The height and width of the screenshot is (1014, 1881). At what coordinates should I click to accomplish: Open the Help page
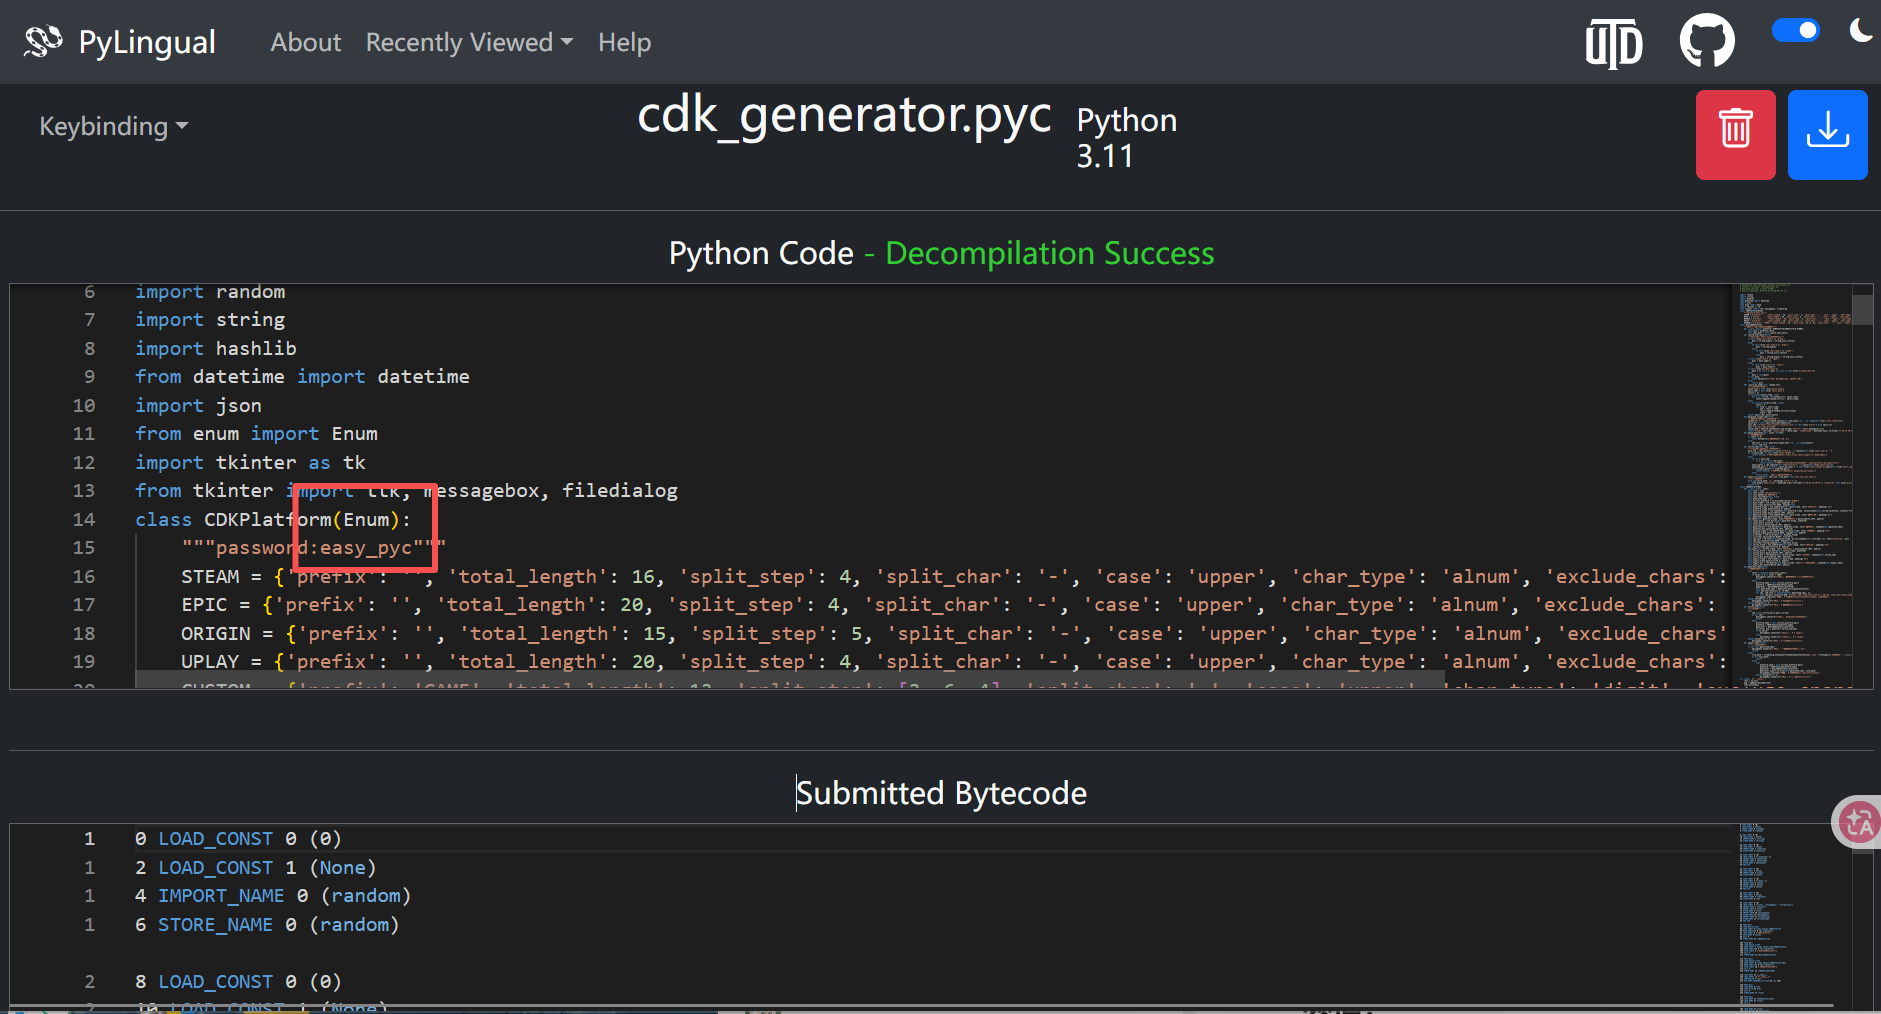[624, 42]
